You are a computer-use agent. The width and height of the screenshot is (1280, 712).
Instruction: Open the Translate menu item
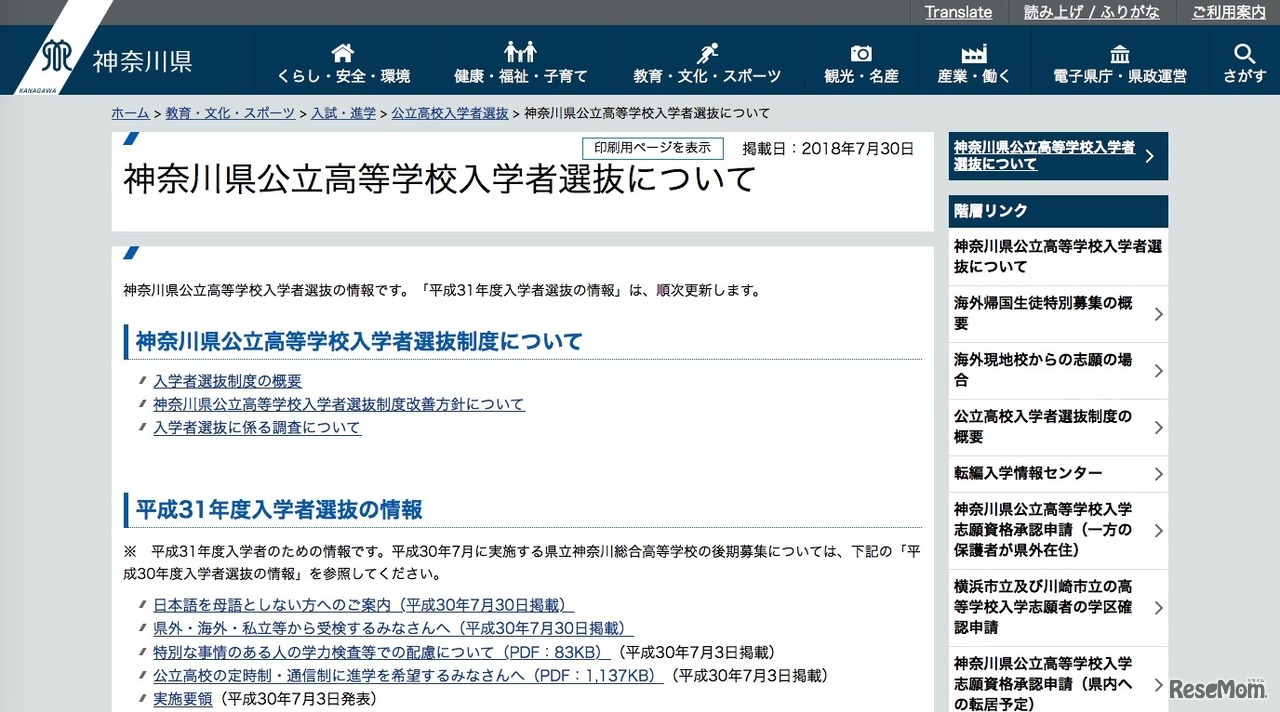tap(958, 12)
